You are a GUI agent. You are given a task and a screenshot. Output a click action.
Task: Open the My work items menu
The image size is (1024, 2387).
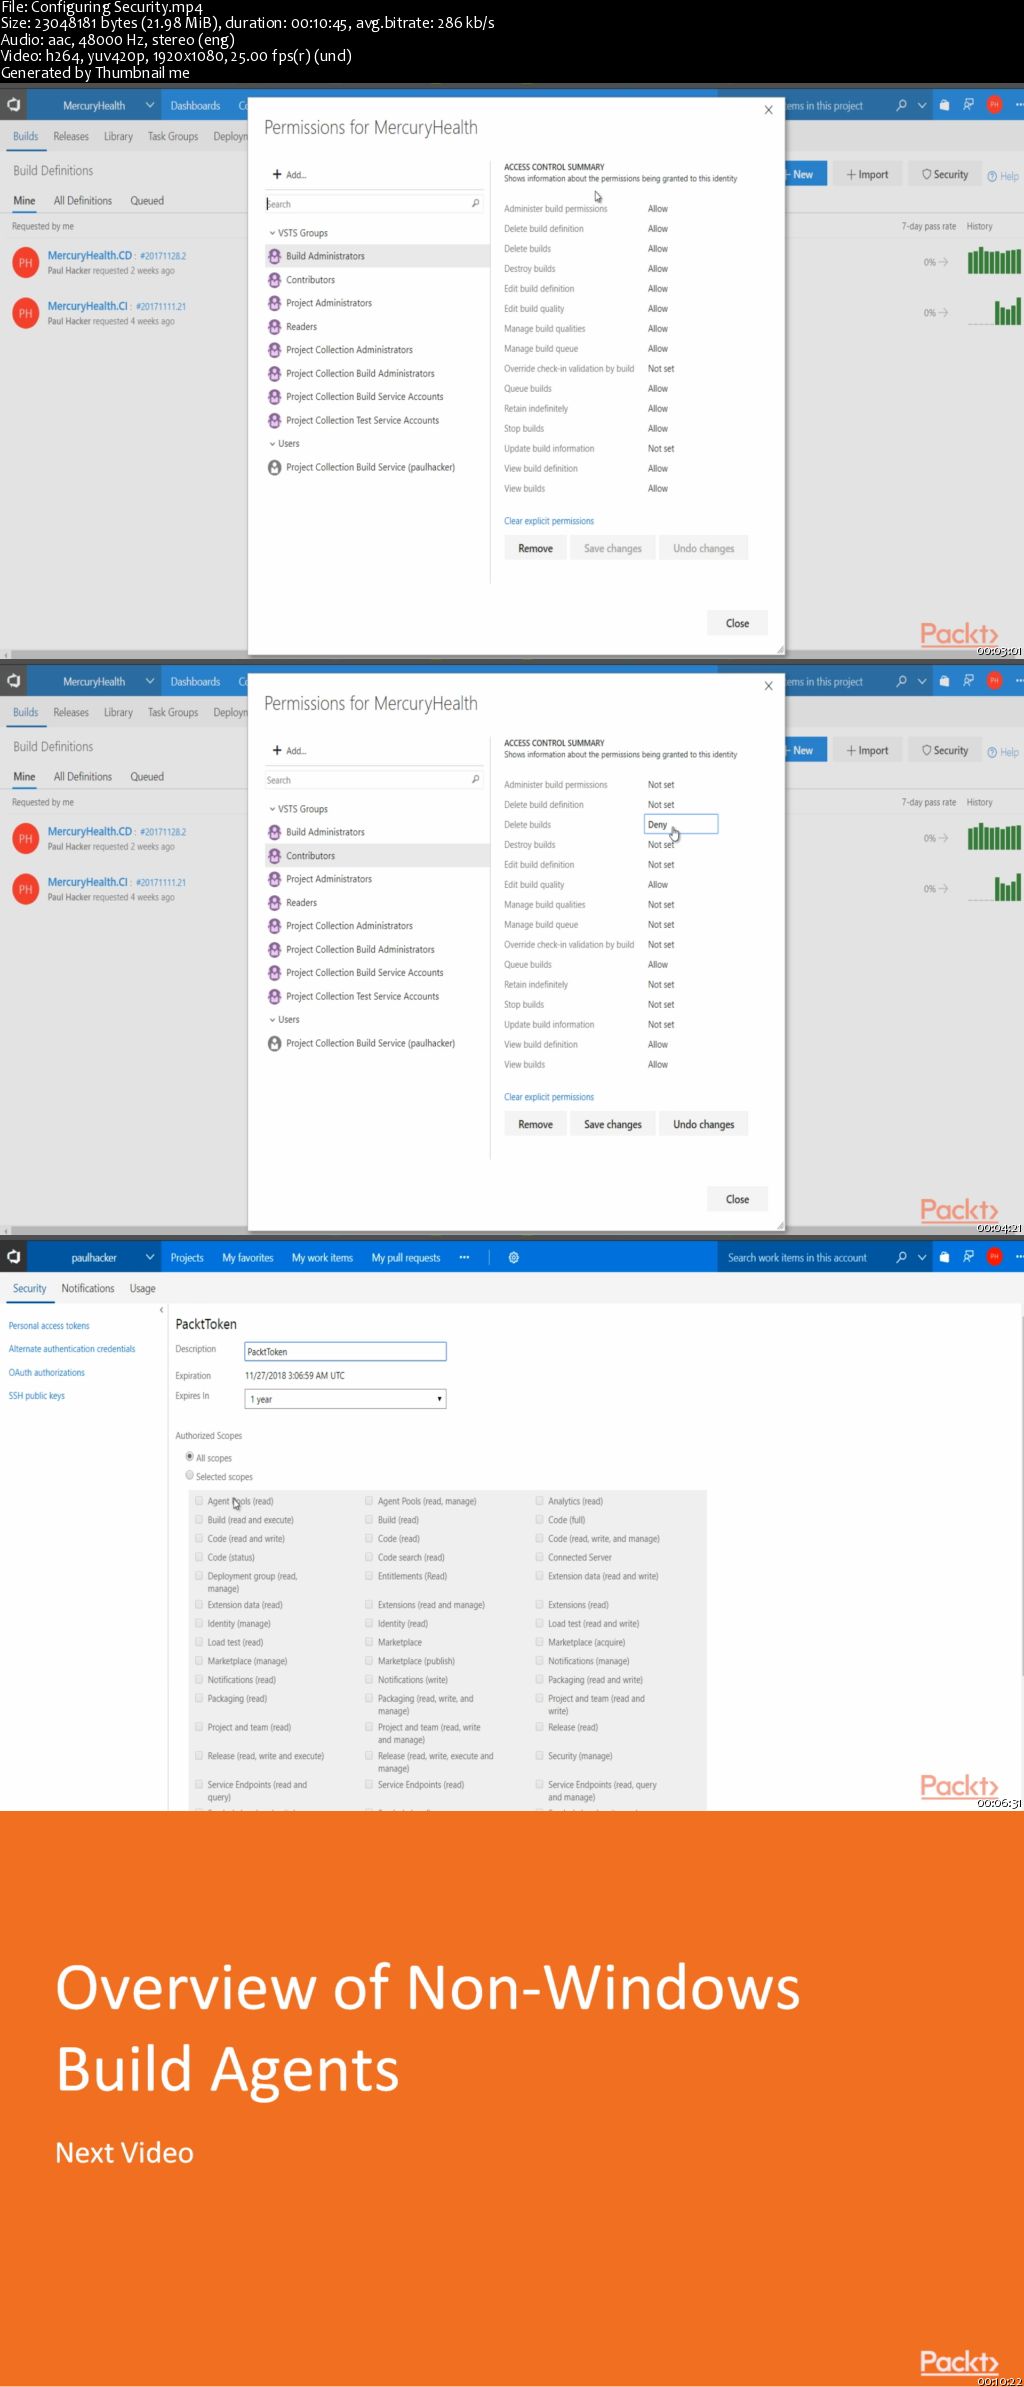pyautogui.click(x=322, y=1257)
